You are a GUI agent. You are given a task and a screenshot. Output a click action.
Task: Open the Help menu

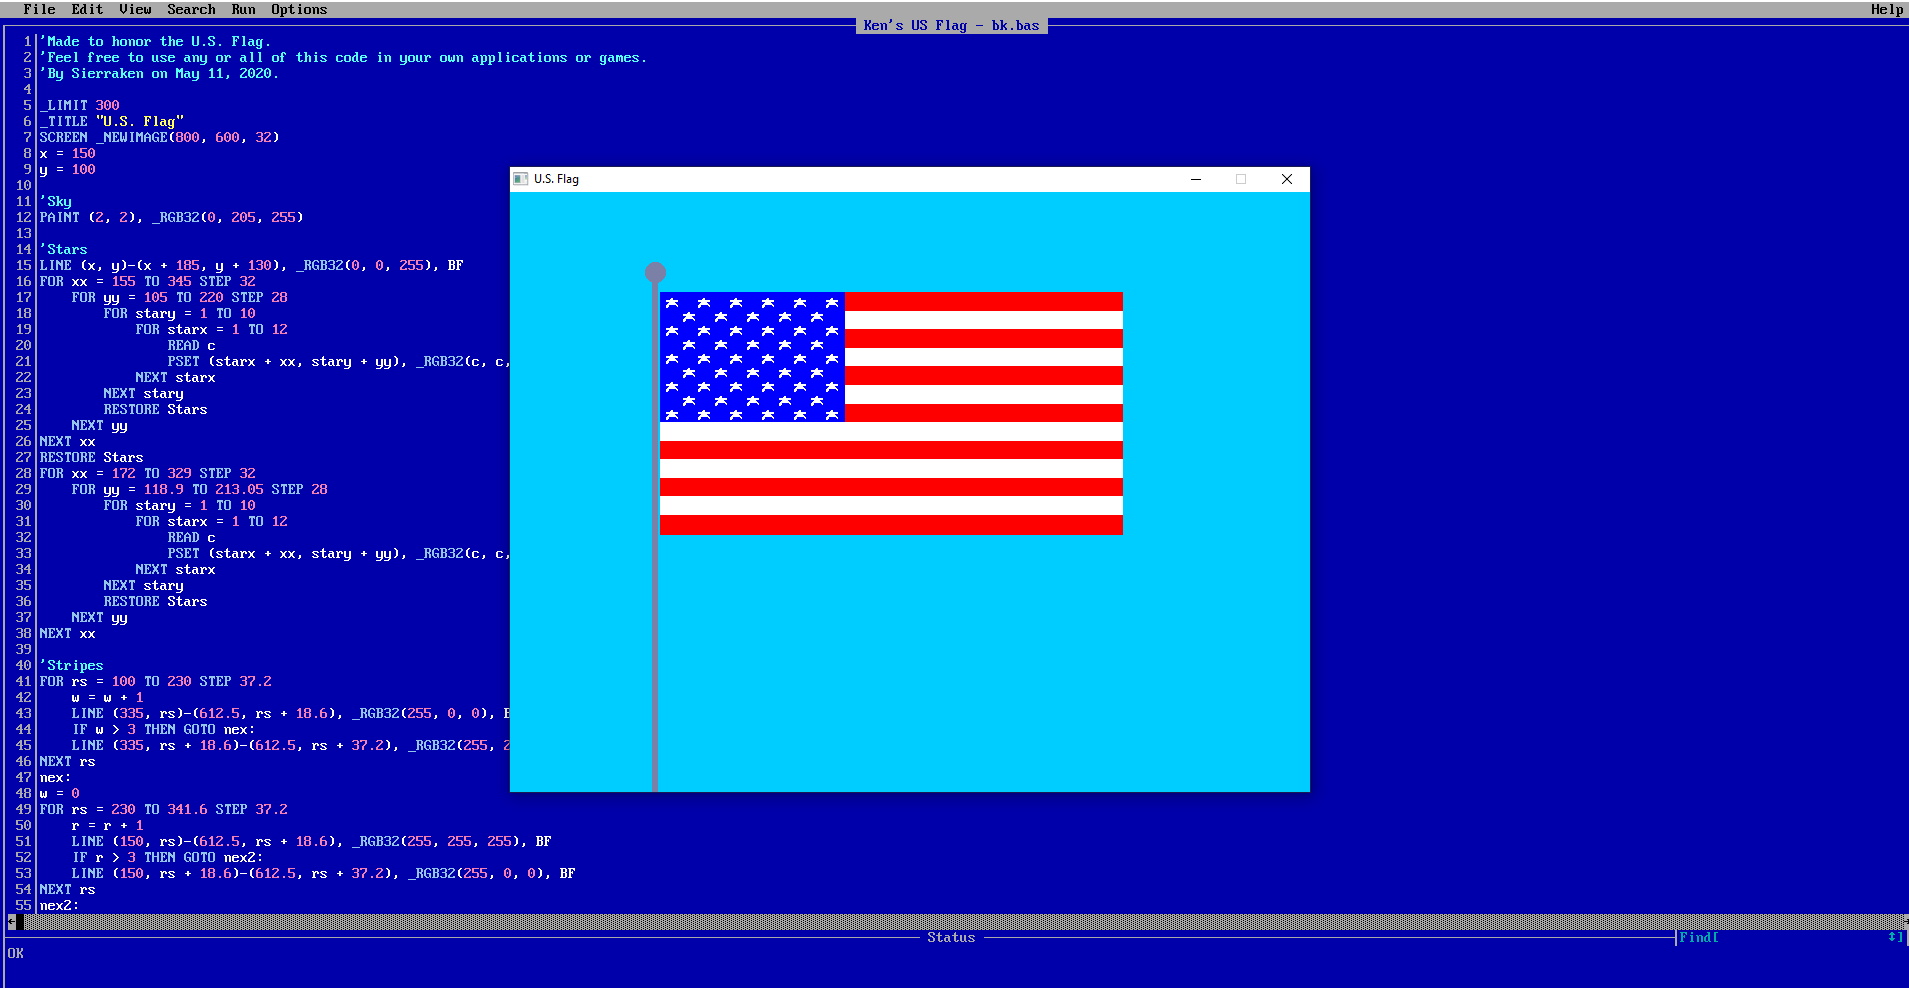coord(1886,9)
